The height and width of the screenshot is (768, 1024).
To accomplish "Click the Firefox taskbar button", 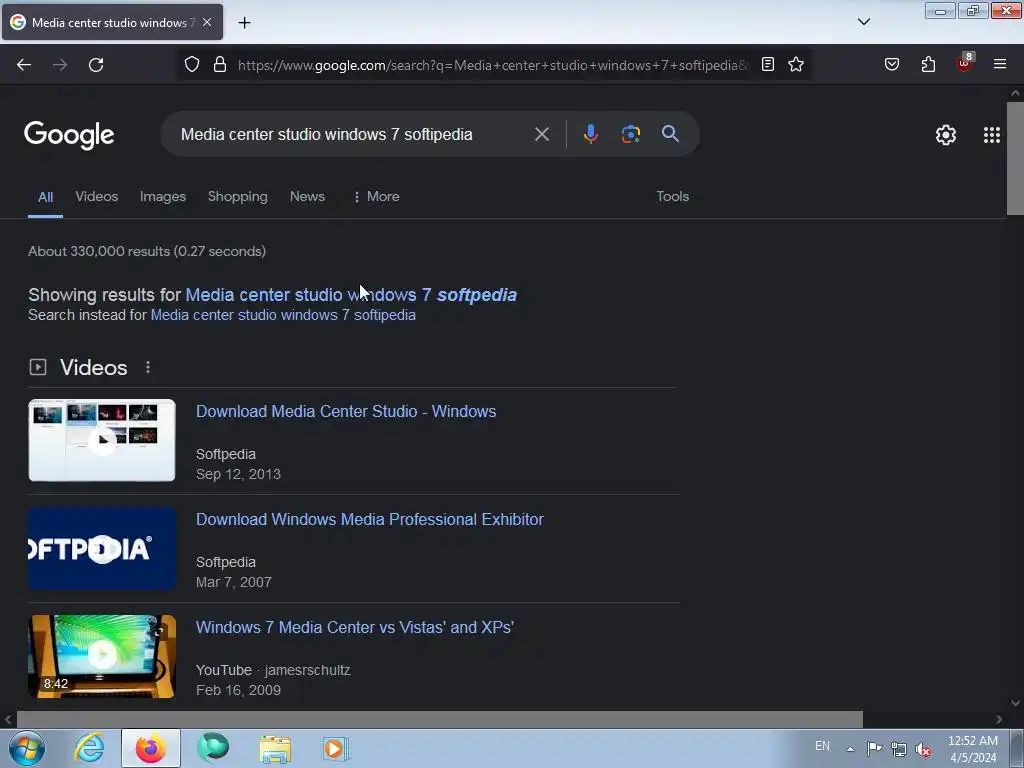I will pyautogui.click(x=151, y=748).
